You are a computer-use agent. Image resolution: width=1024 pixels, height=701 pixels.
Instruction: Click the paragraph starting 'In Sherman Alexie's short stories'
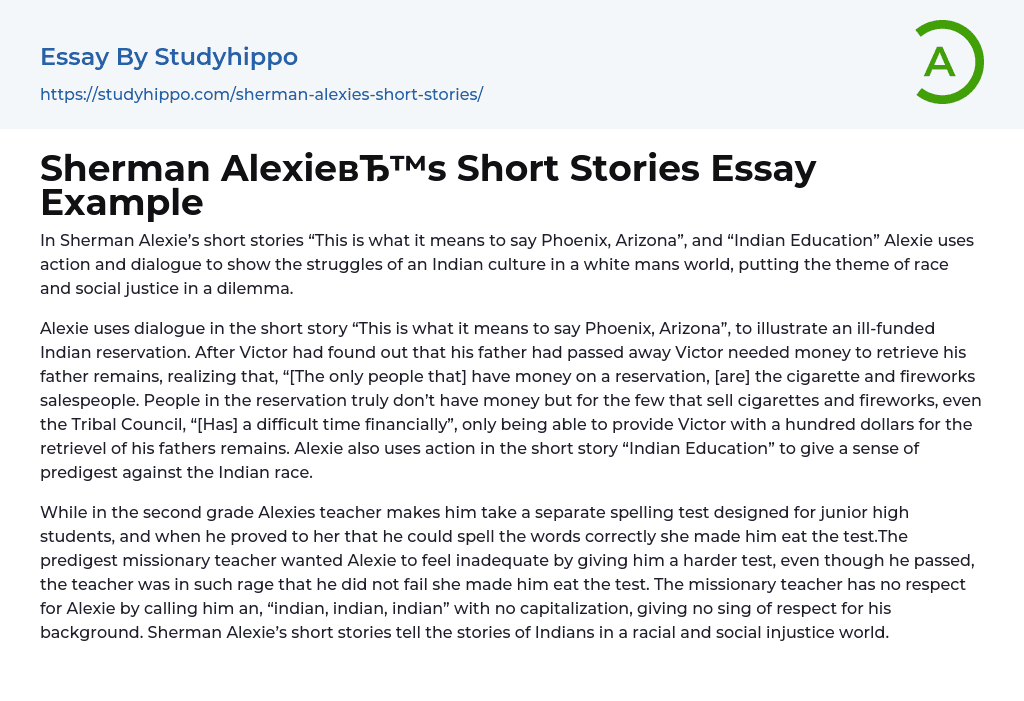click(x=506, y=264)
